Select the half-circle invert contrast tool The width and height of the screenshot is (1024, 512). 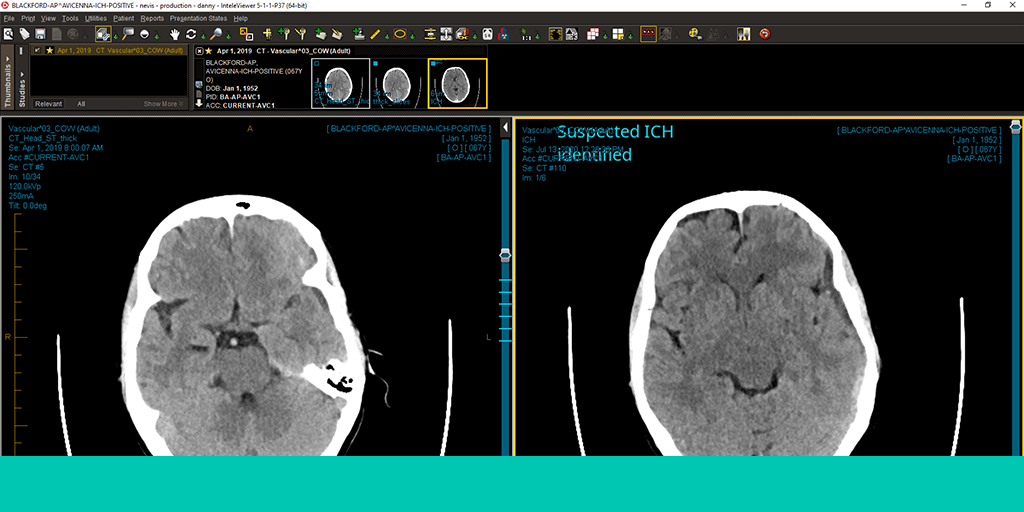click(x=144, y=34)
